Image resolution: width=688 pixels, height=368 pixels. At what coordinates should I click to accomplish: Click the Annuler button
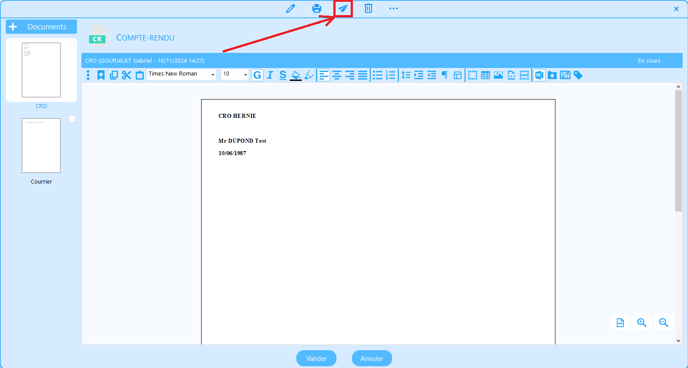tap(372, 358)
